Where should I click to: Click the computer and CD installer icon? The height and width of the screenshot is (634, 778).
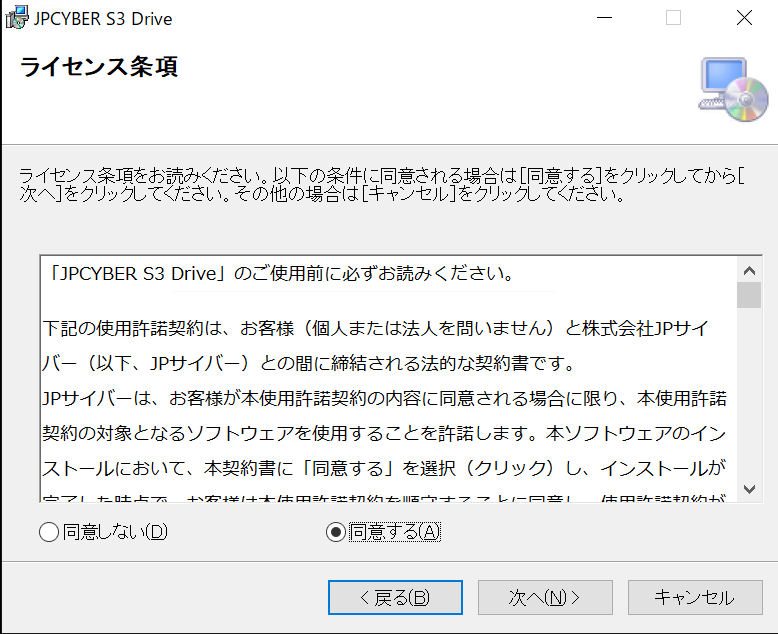pos(733,90)
